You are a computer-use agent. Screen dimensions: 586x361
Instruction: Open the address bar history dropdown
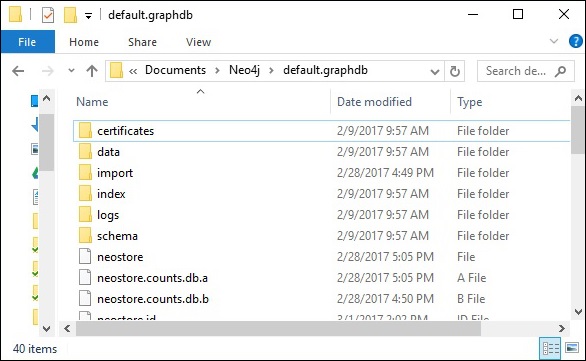tap(434, 71)
